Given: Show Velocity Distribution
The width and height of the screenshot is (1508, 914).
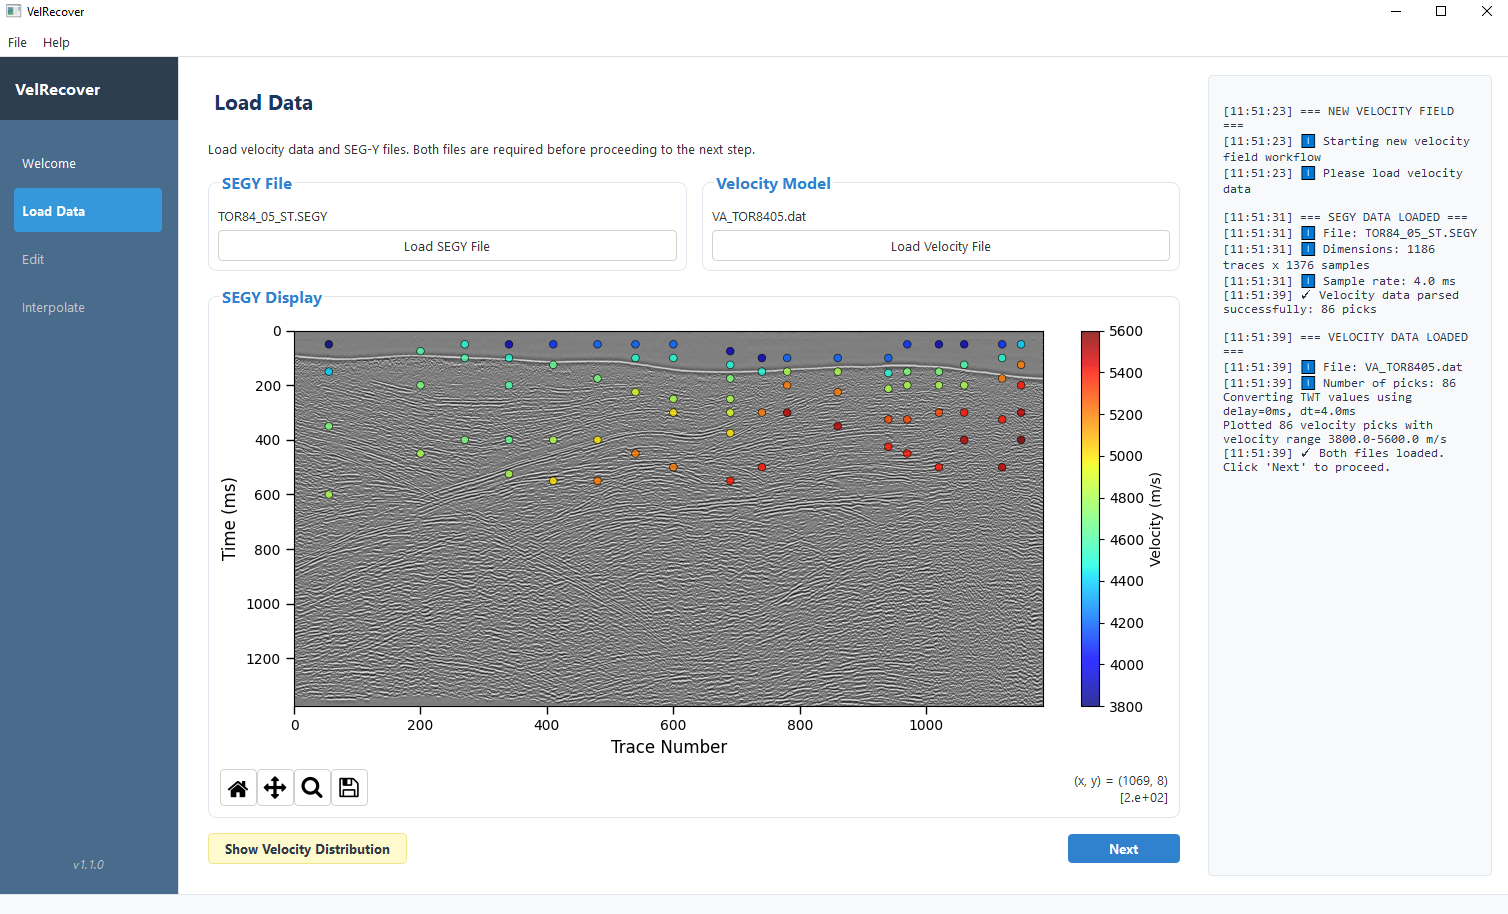Looking at the screenshot, I should (x=307, y=849).
